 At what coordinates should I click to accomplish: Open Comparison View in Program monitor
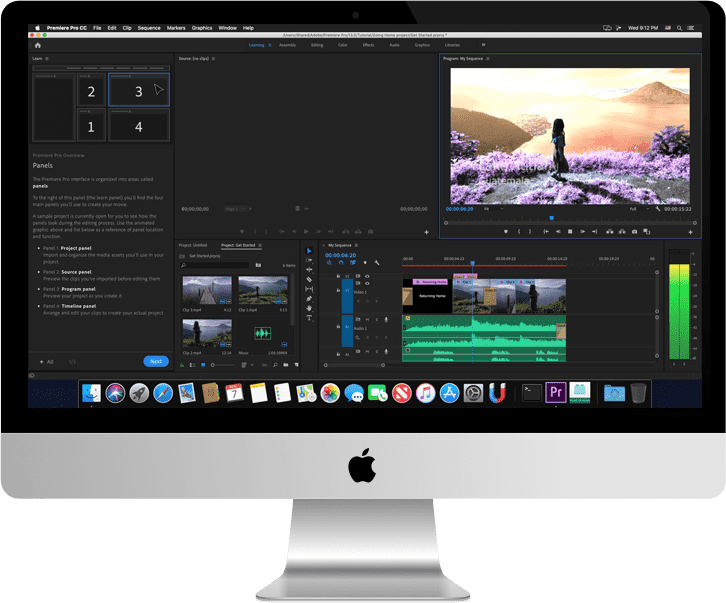tap(647, 232)
